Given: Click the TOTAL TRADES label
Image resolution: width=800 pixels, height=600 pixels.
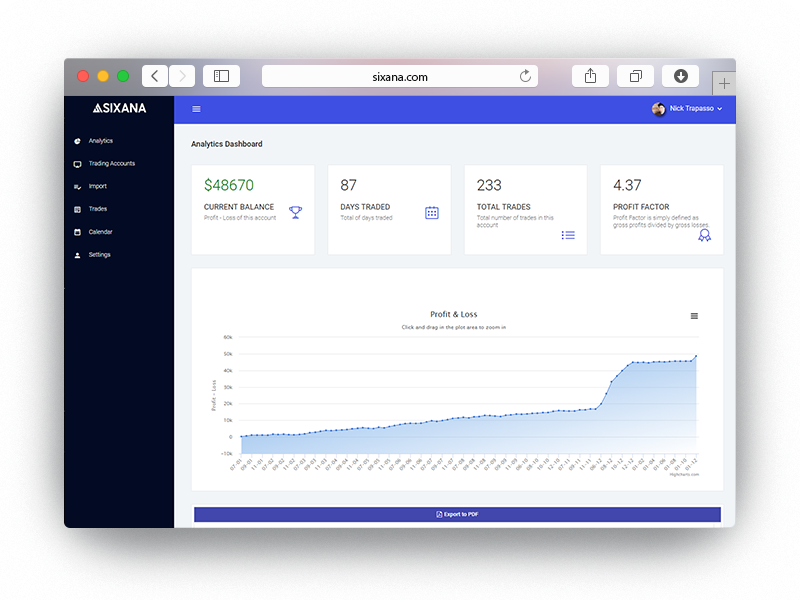Looking at the screenshot, I should [503, 207].
